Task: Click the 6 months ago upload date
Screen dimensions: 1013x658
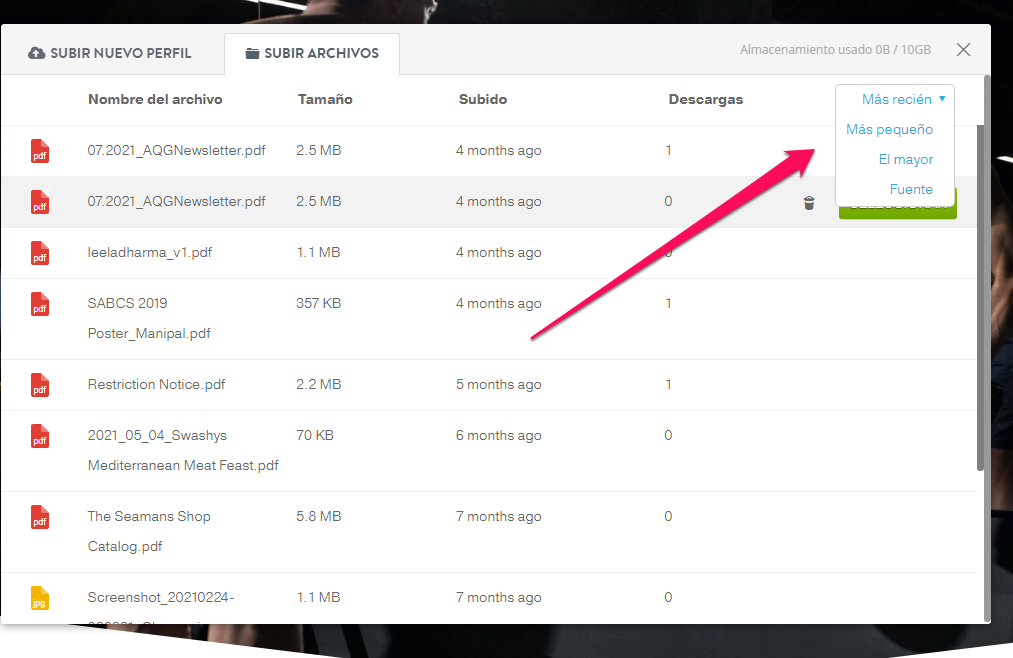Action: 498,435
